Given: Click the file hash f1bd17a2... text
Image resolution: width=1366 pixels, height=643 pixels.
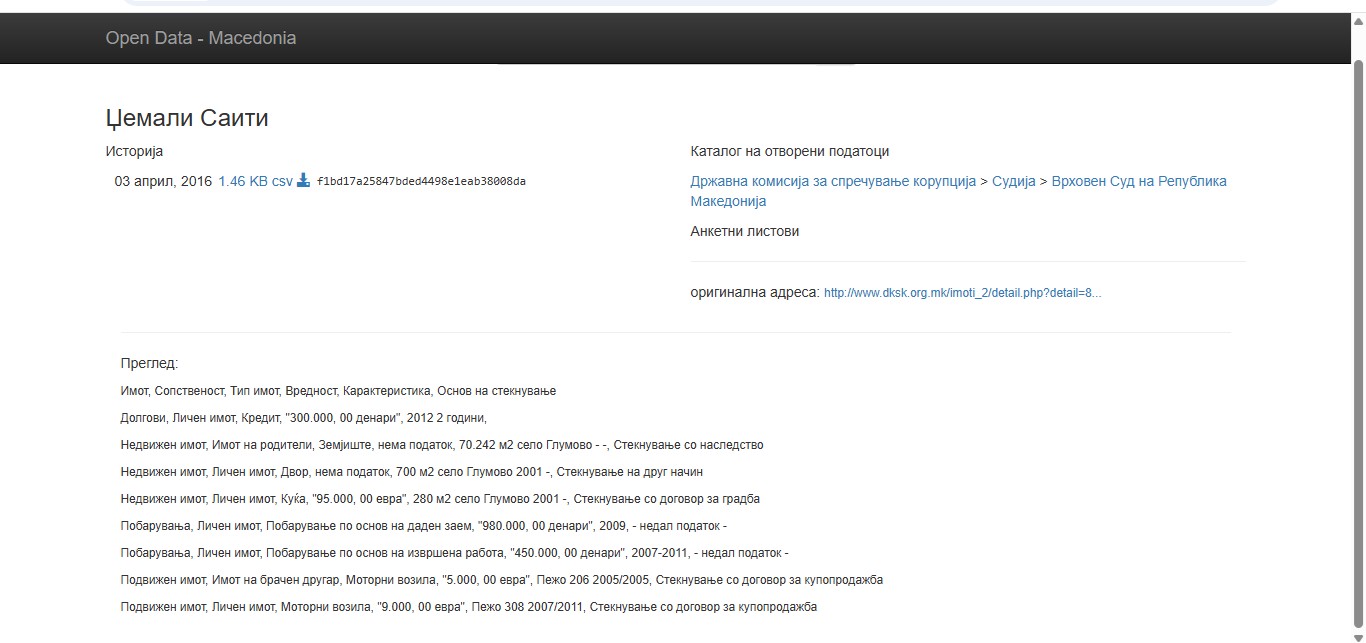Looking at the screenshot, I should click(421, 182).
